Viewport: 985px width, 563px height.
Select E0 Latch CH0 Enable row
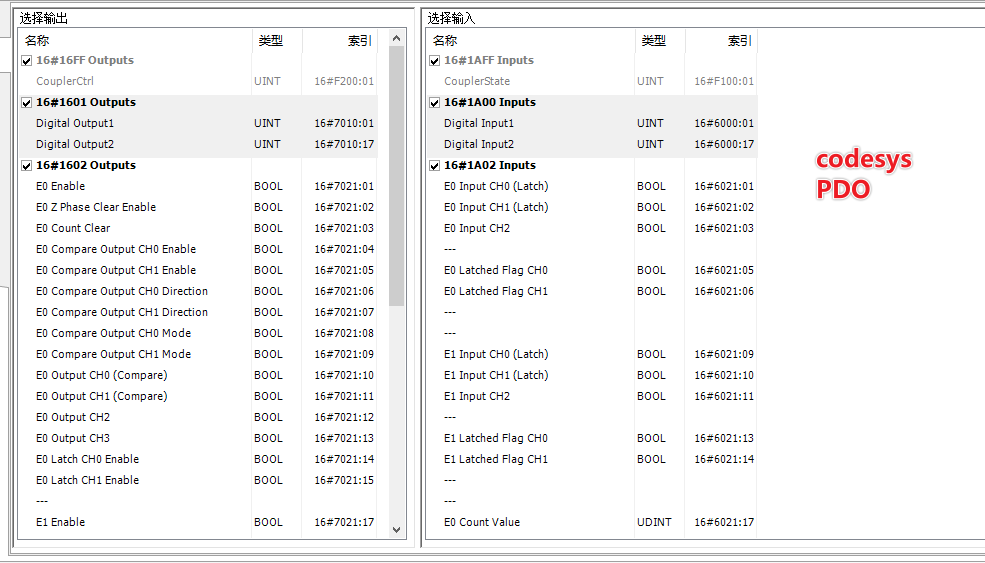click(x=198, y=459)
